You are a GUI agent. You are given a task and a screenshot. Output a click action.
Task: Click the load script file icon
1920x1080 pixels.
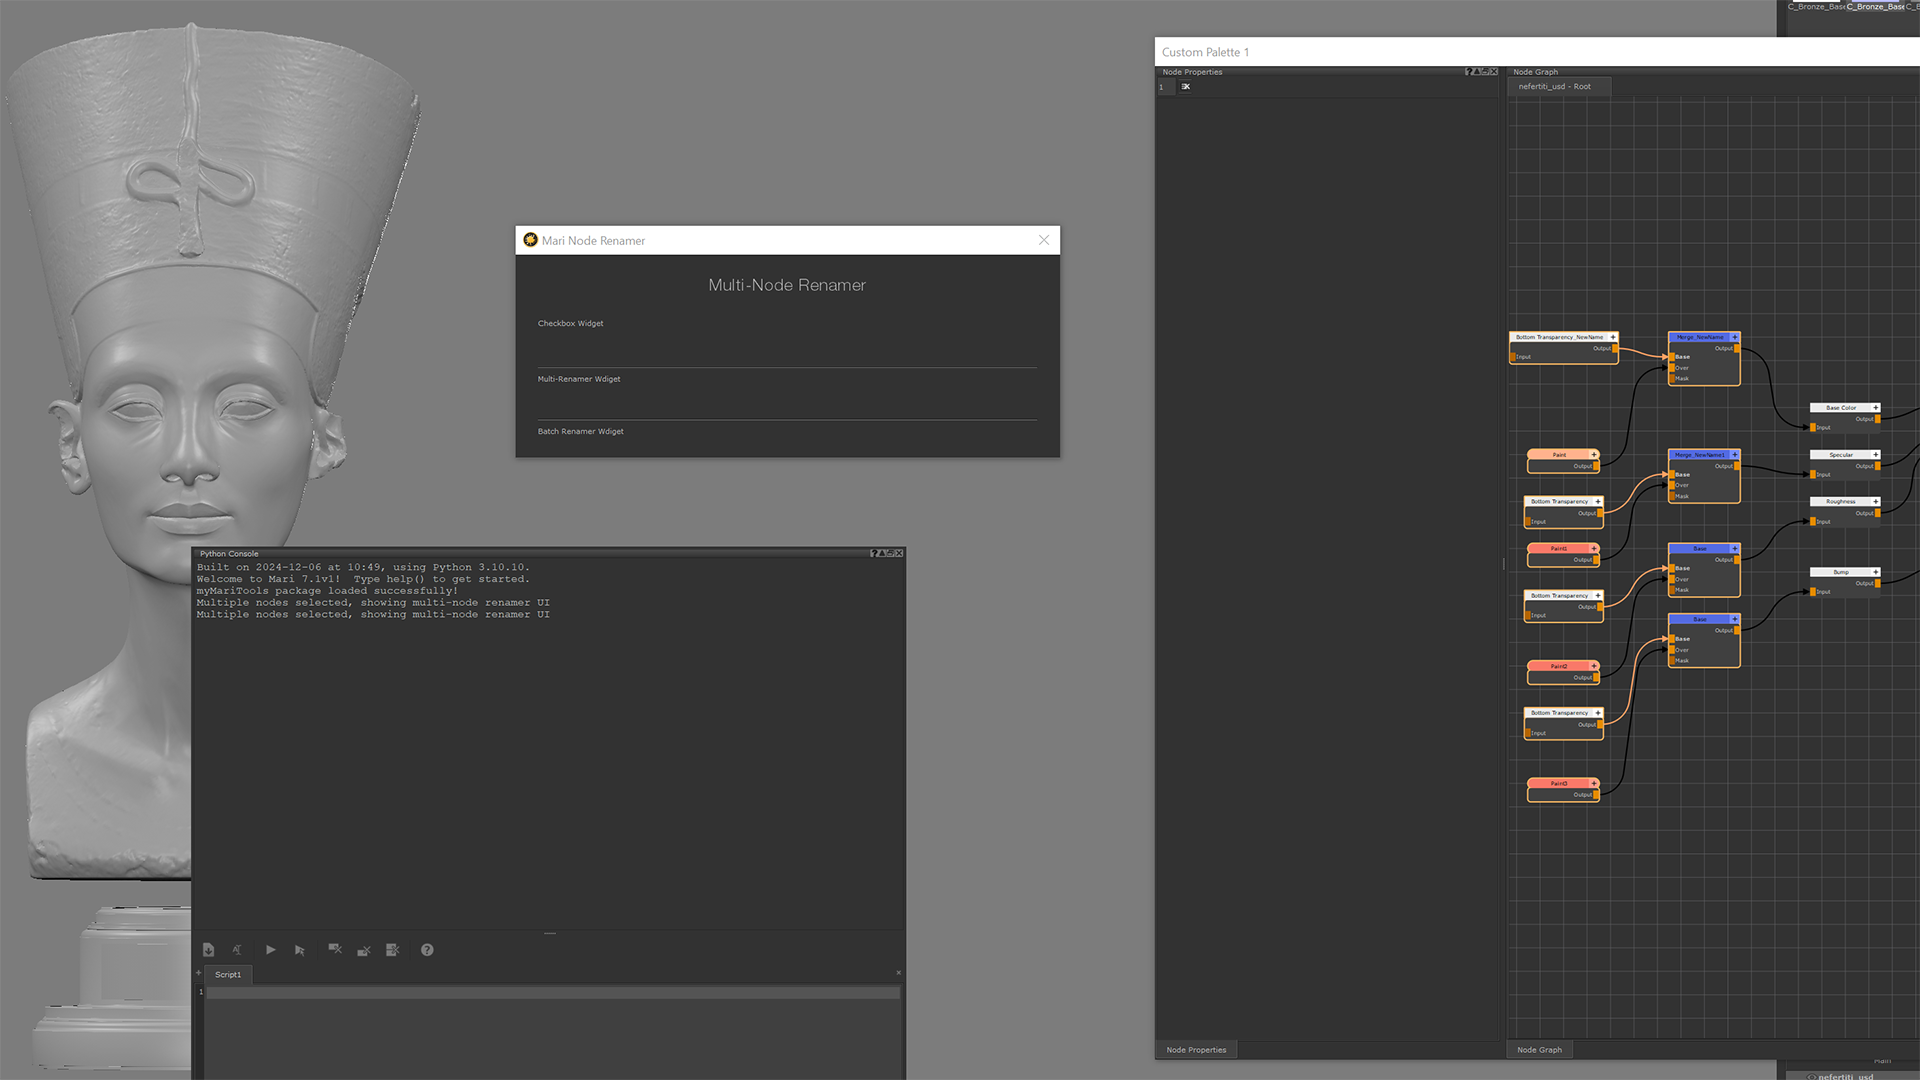point(208,950)
